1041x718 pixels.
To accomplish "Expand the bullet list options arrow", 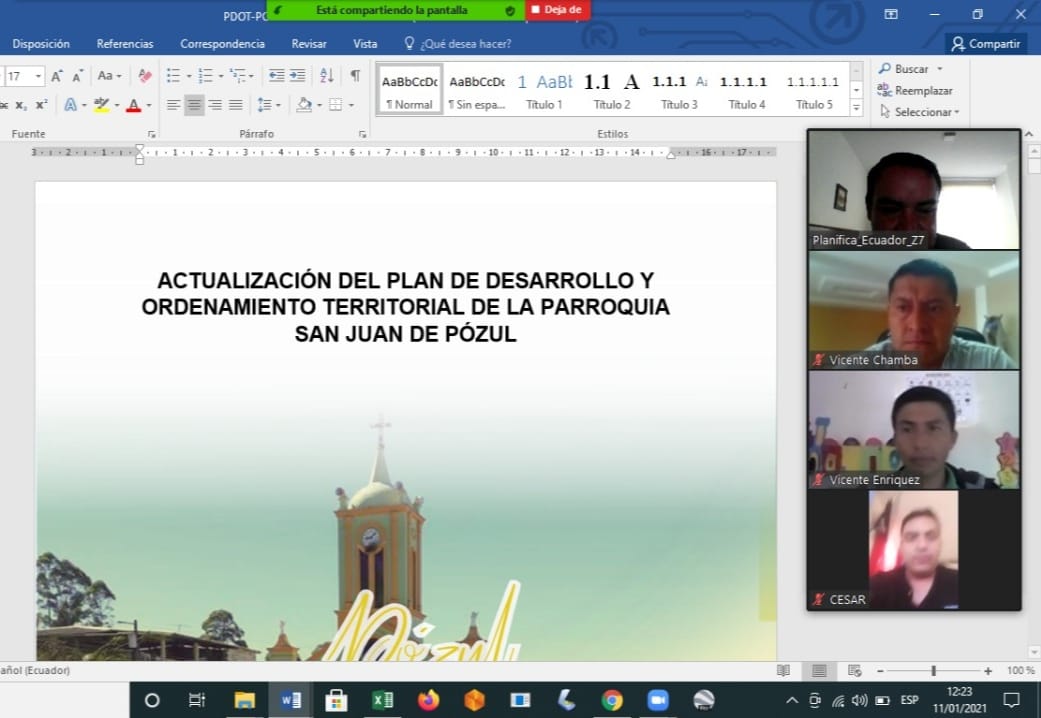I will tap(187, 75).
